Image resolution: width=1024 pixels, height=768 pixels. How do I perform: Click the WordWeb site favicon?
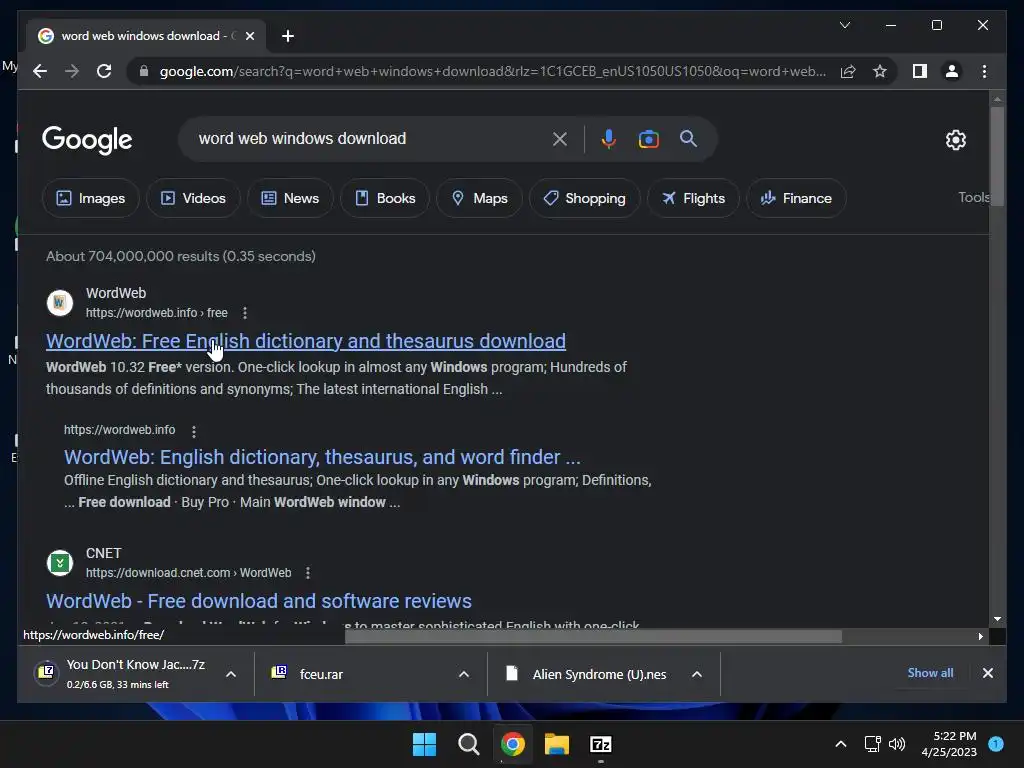coord(59,302)
